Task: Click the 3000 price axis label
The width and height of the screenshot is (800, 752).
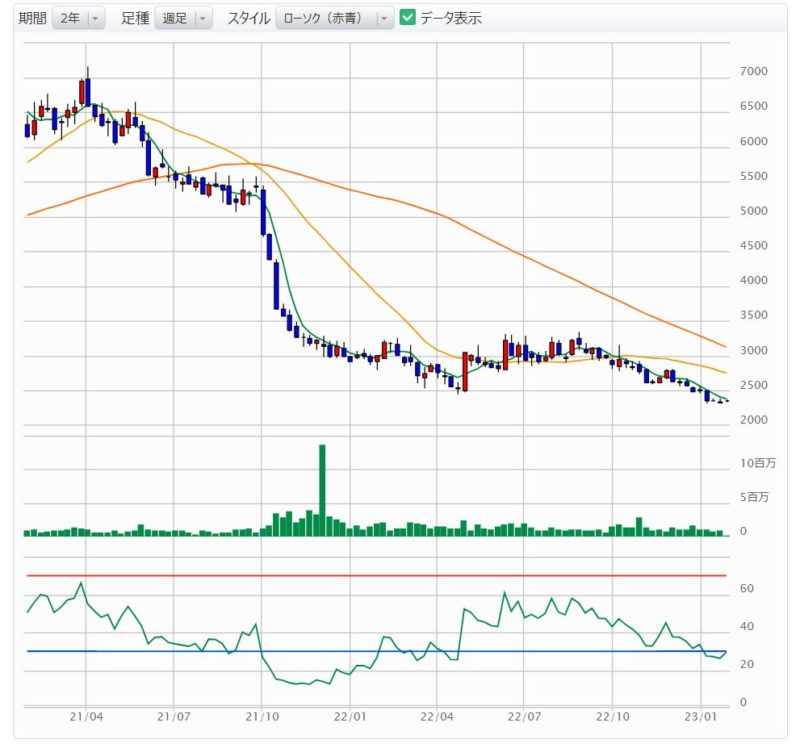Action: click(x=754, y=350)
